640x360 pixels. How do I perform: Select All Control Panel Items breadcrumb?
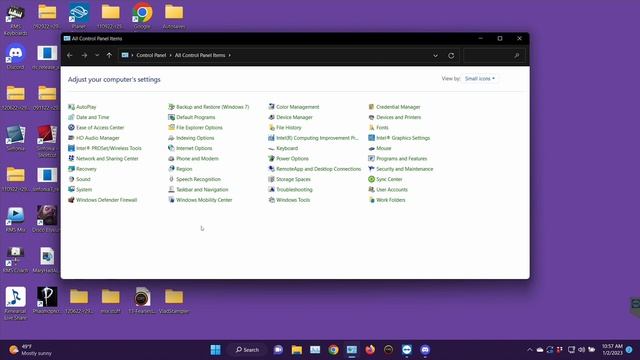pos(200,56)
